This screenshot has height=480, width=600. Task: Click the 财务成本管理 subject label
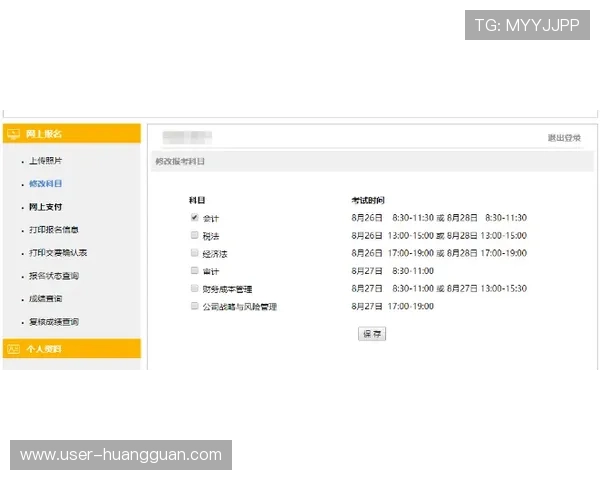pyautogui.click(x=227, y=289)
